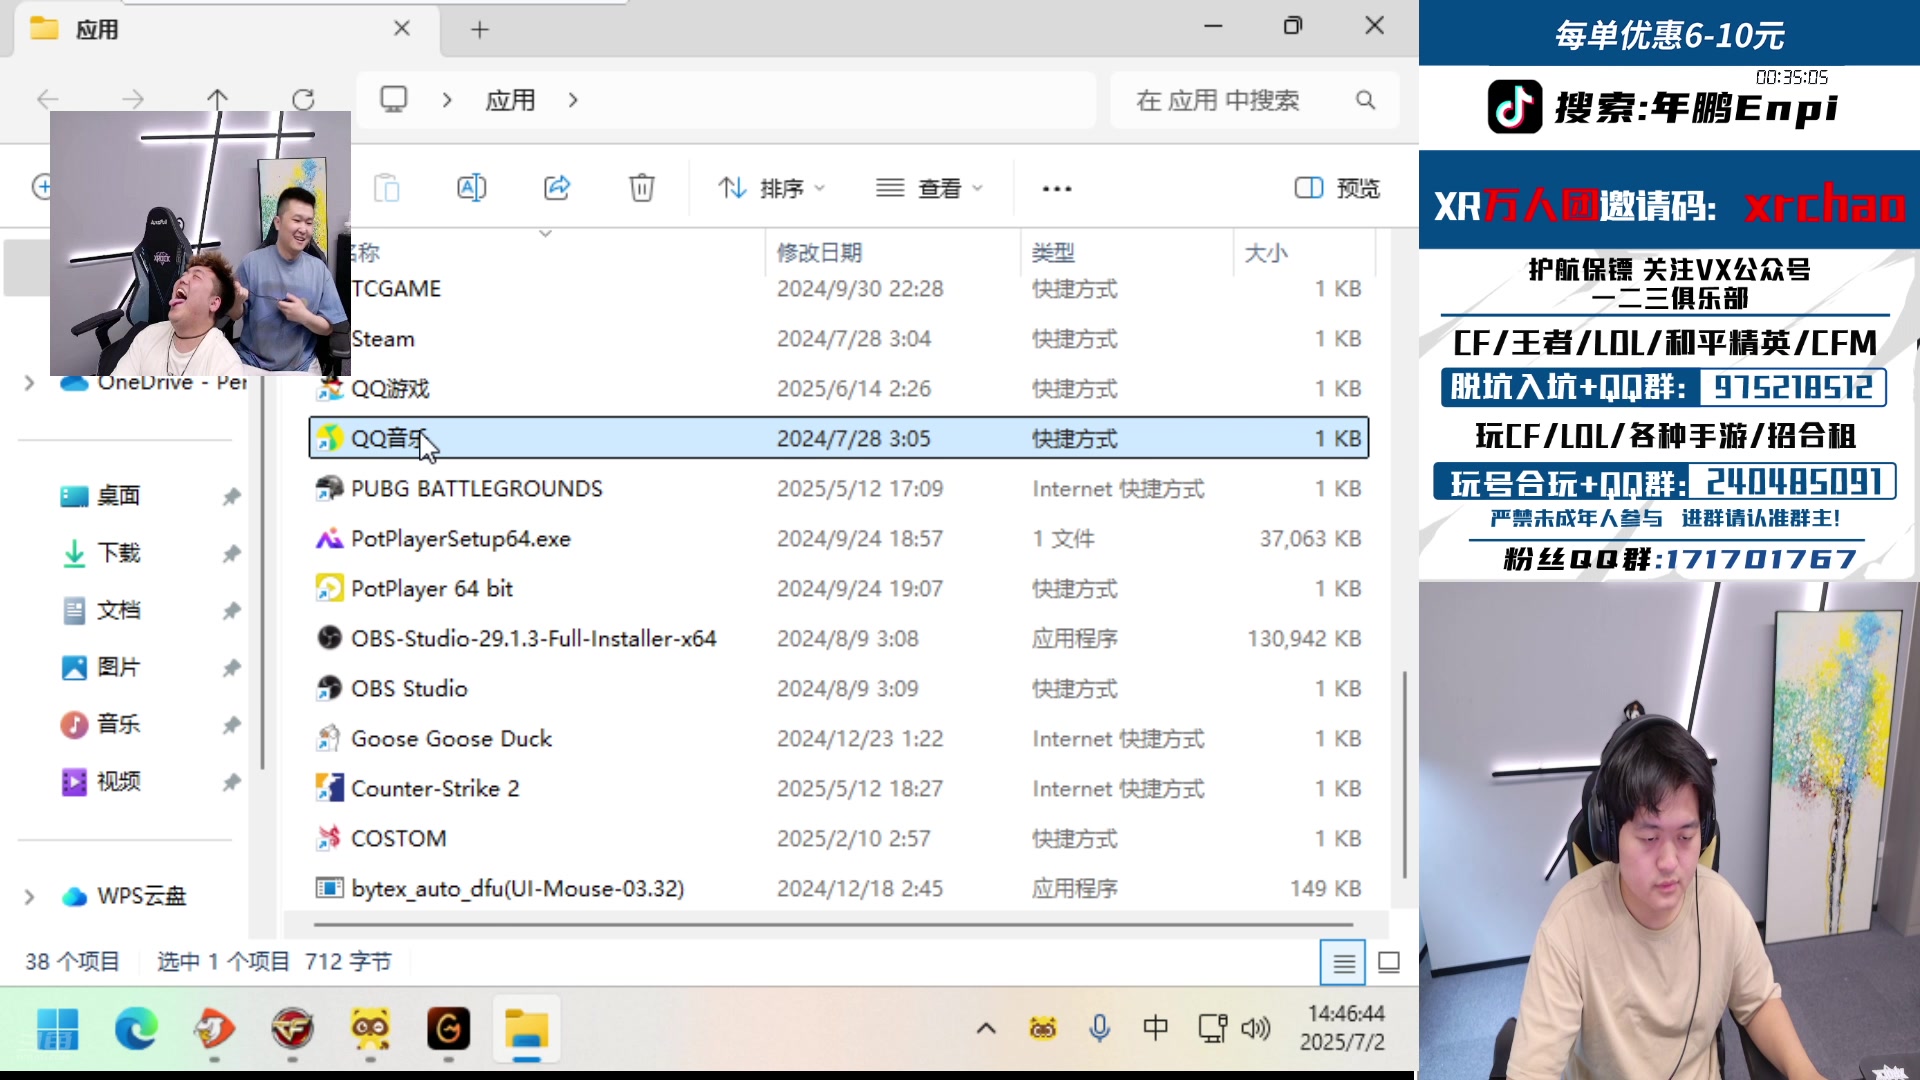
Task: Click the microphone tray icon
Action: (x=1099, y=1028)
